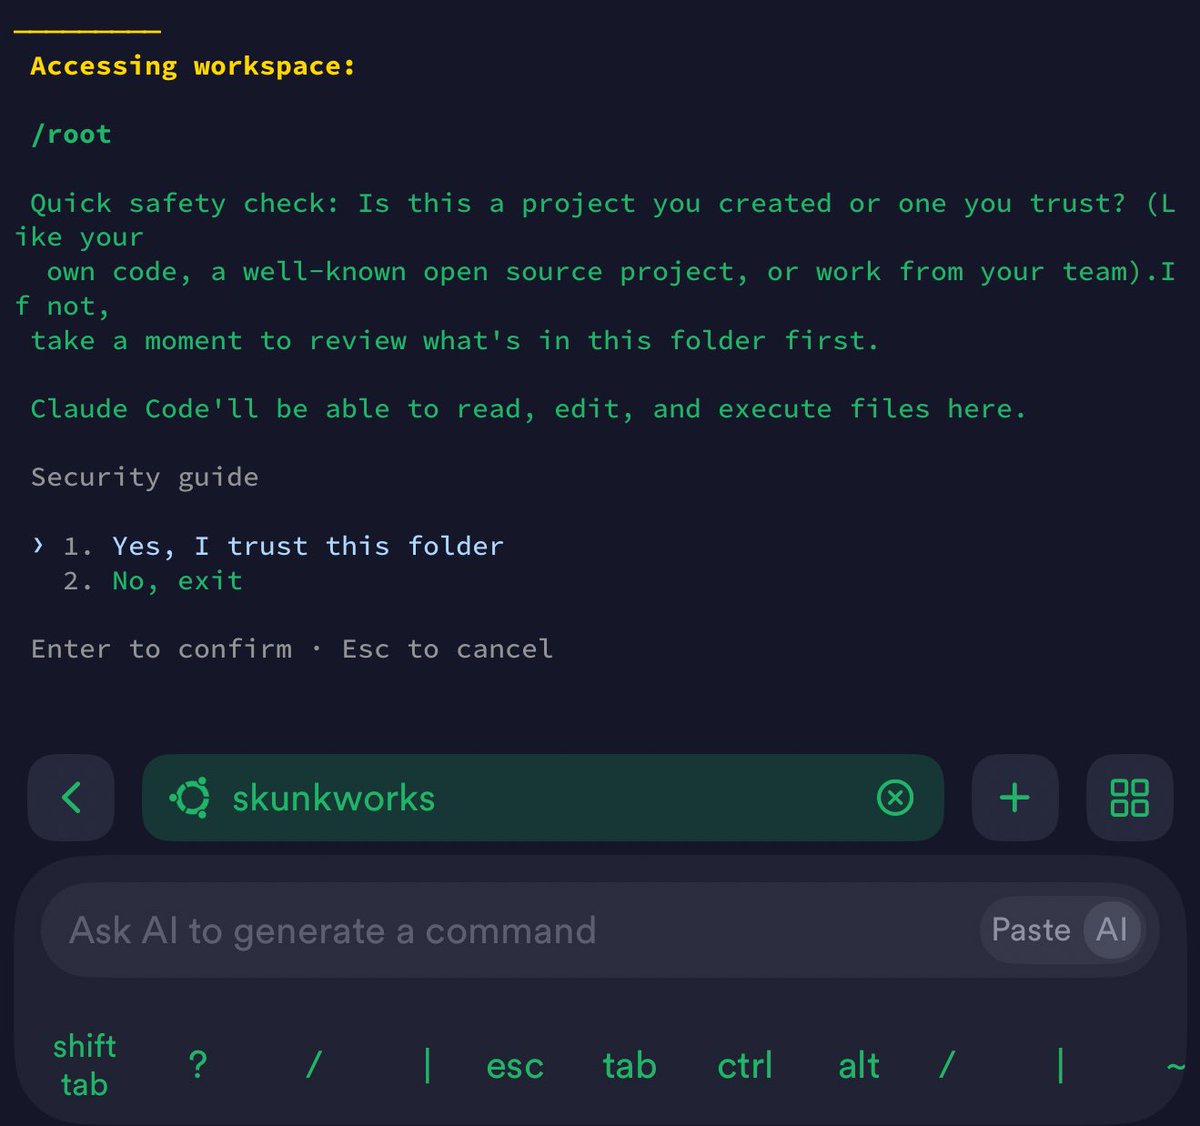Close the skunkworks session tab
The height and width of the screenshot is (1126, 1200).
[x=895, y=798]
